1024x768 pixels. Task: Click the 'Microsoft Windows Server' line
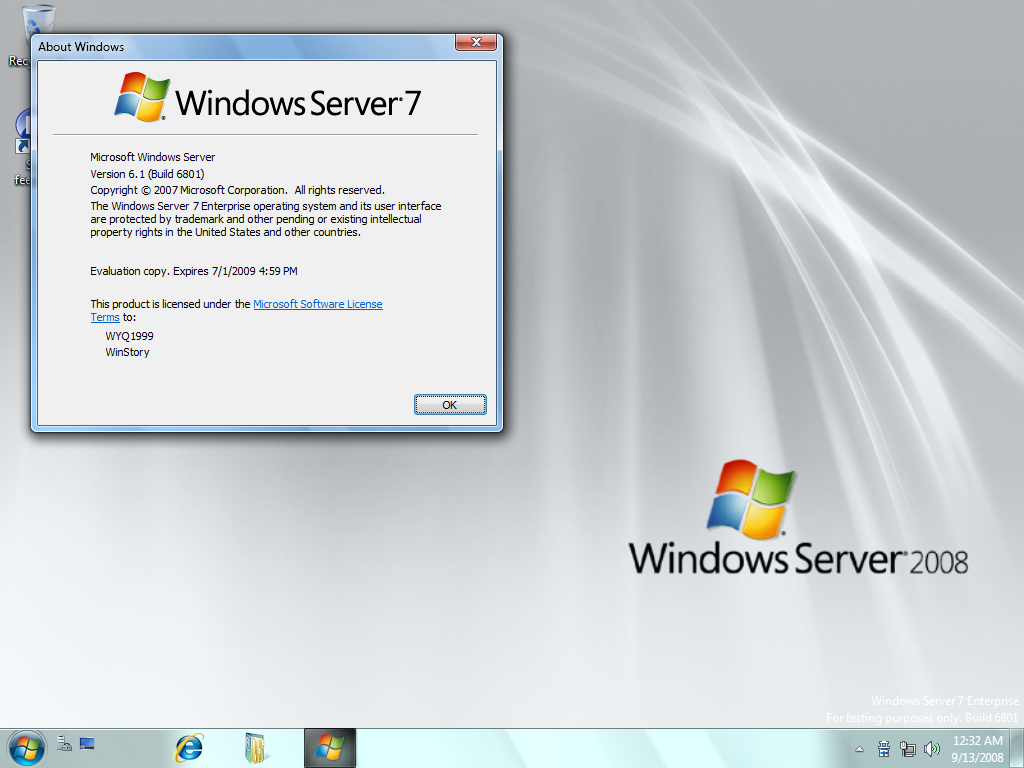click(x=153, y=157)
